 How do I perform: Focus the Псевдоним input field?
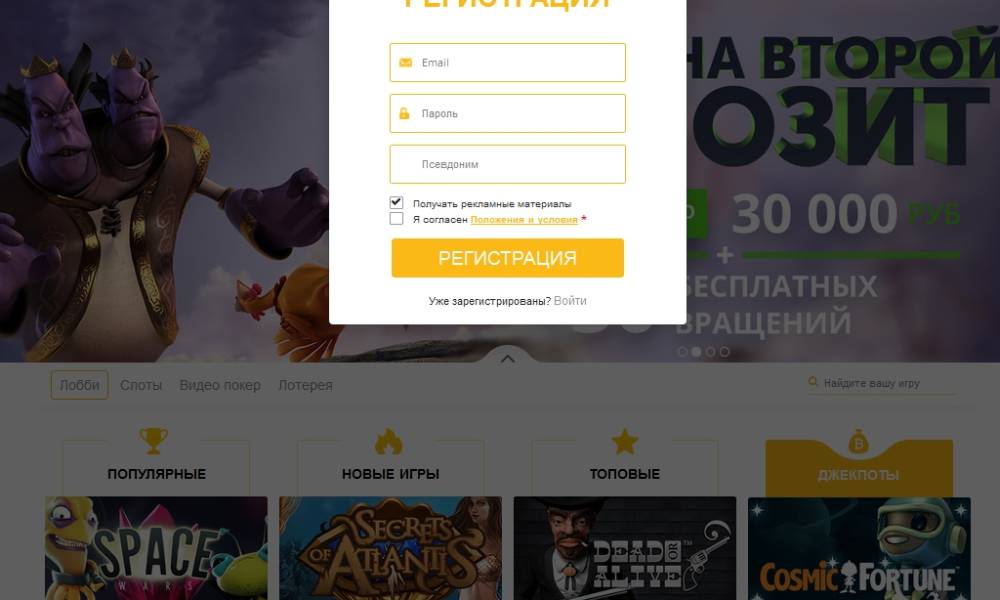click(508, 165)
